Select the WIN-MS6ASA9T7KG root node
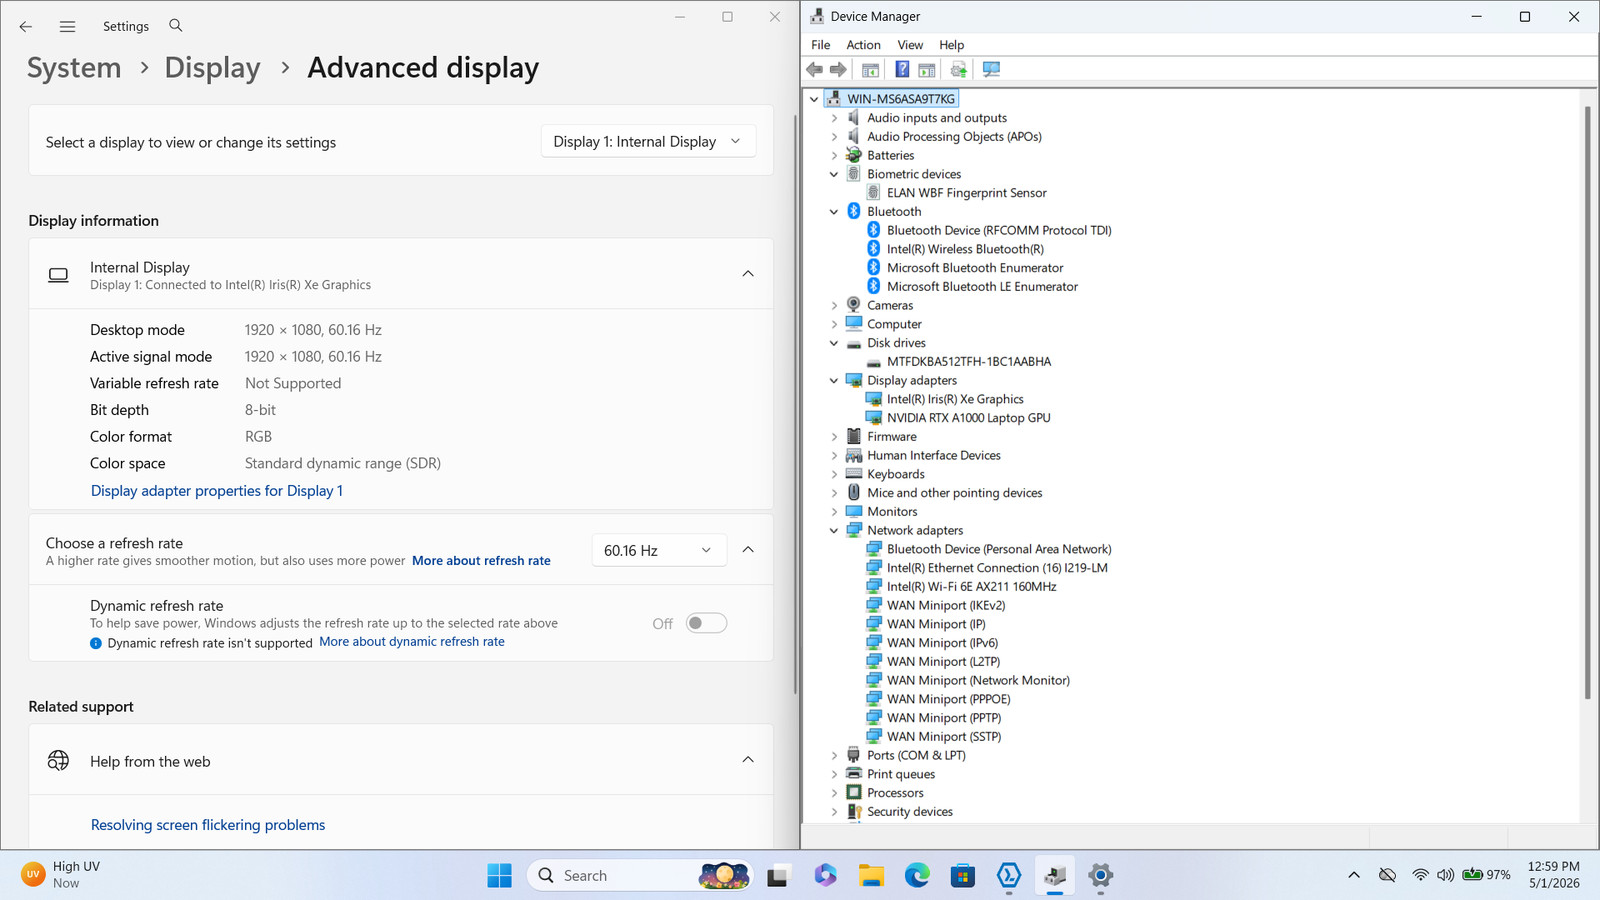 point(900,99)
